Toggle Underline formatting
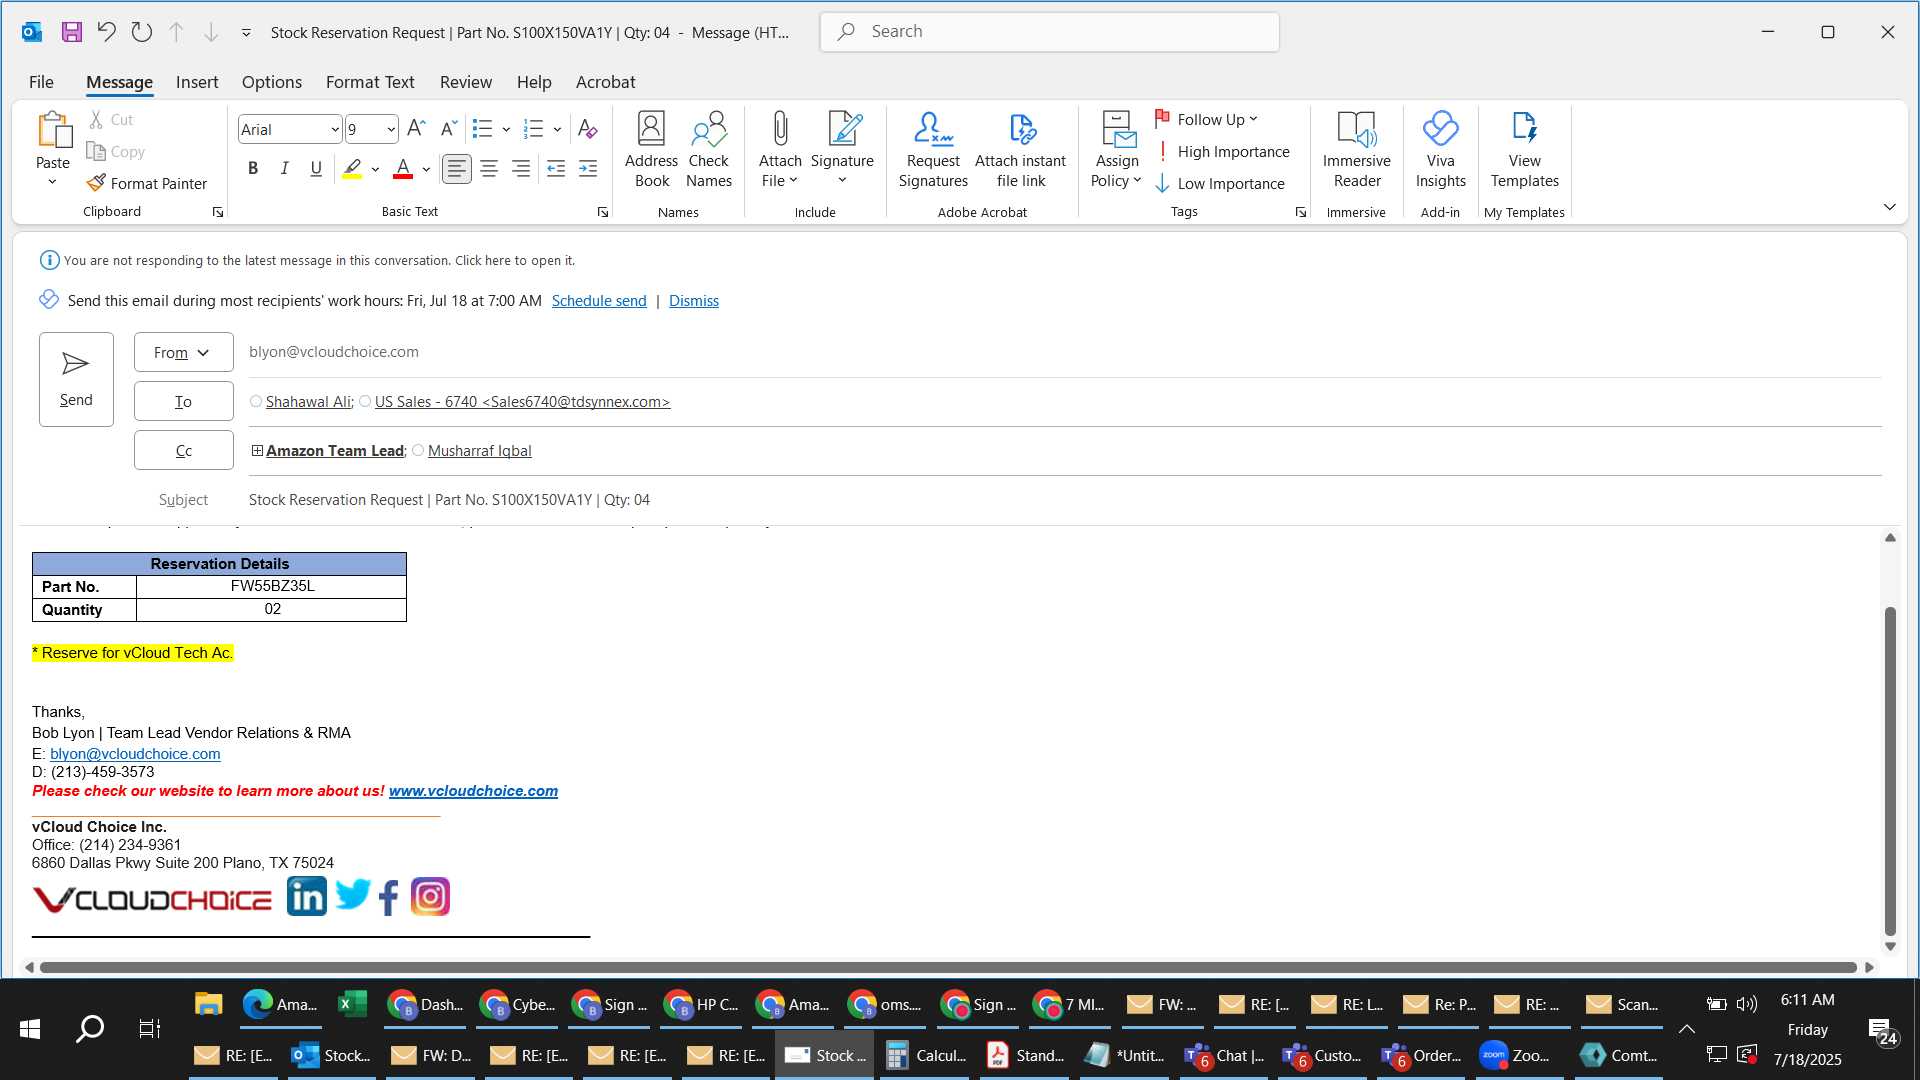 (x=316, y=169)
